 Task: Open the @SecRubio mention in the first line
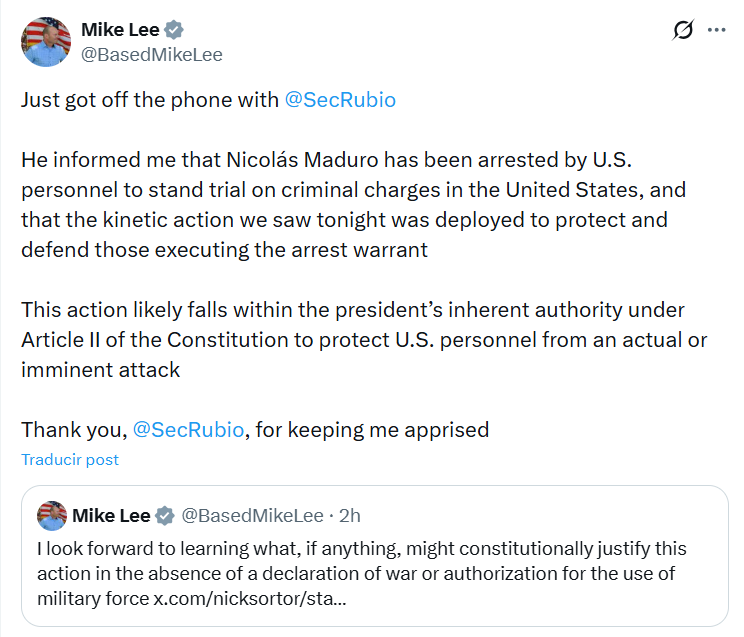point(340,101)
